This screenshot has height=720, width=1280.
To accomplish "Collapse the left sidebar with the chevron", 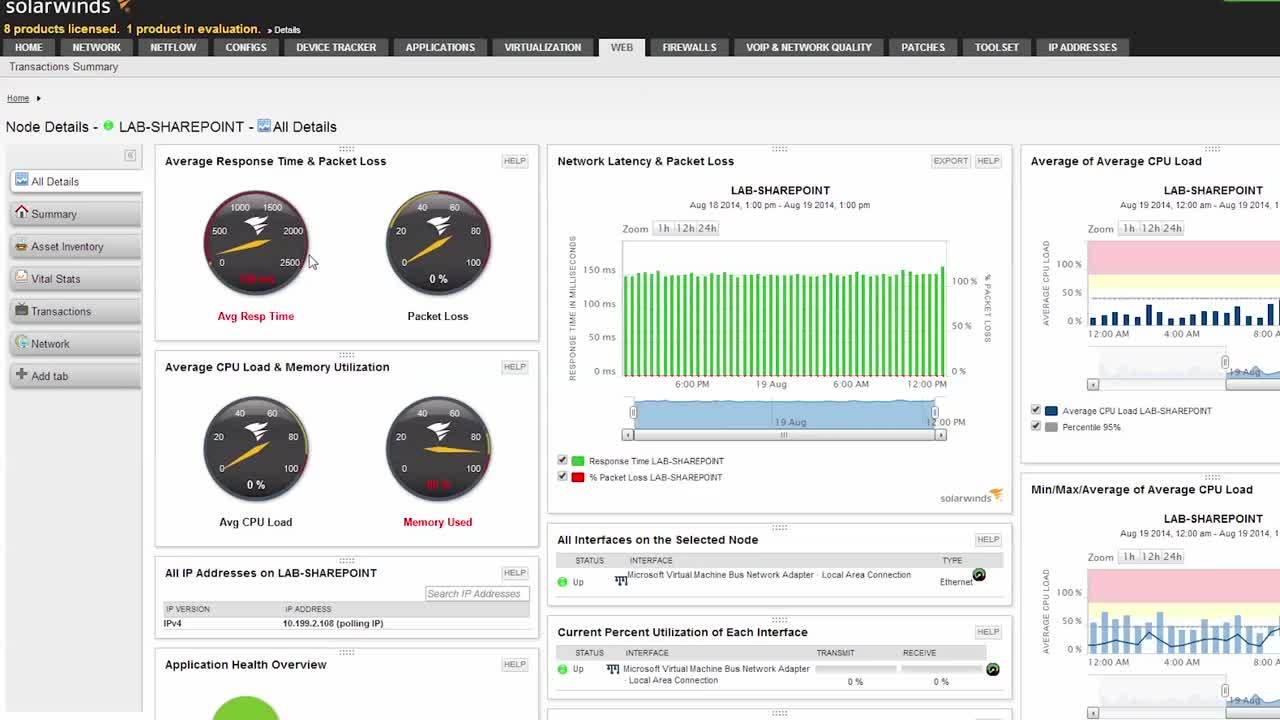I will (x=130, y=155).
